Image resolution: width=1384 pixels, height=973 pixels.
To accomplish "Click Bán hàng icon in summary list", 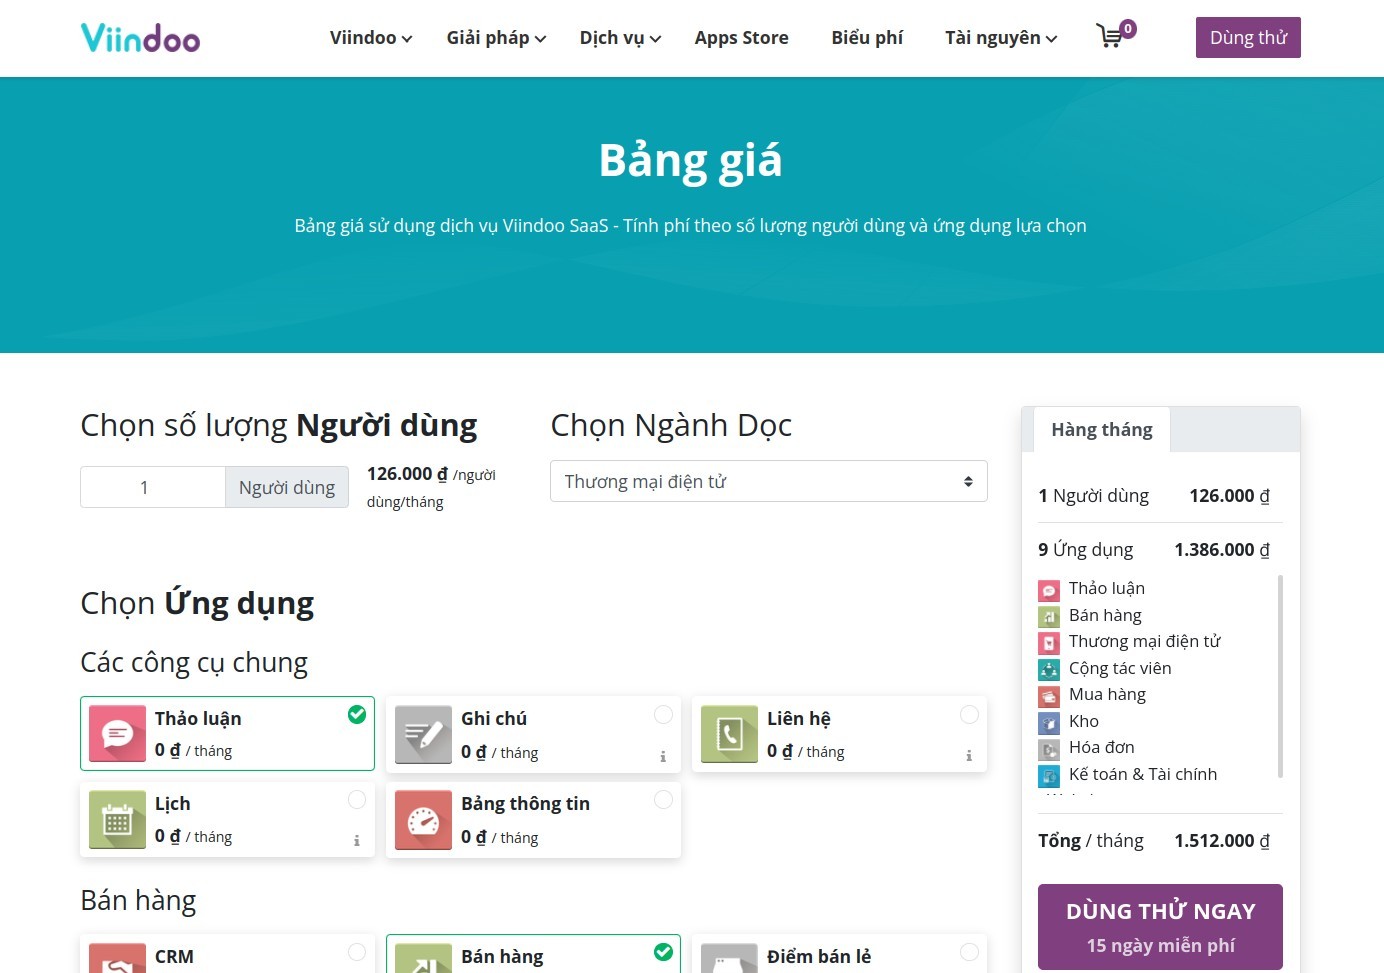I will tap(1049, 617).
